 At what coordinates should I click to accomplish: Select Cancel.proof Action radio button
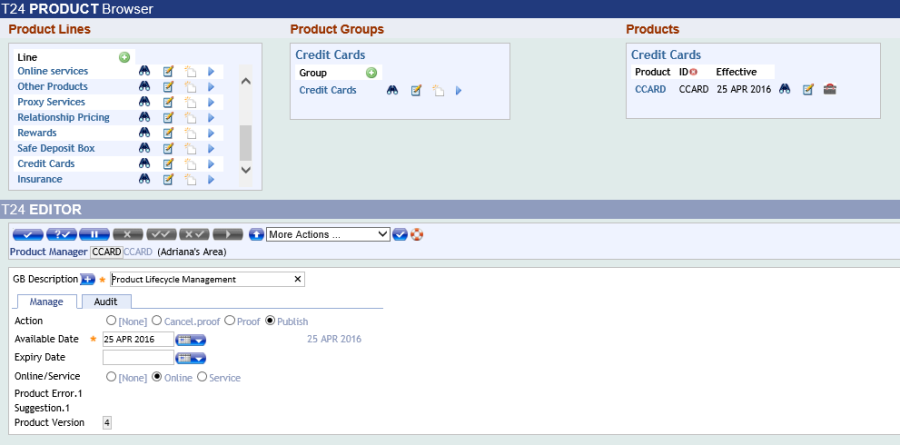coord(157,321)
